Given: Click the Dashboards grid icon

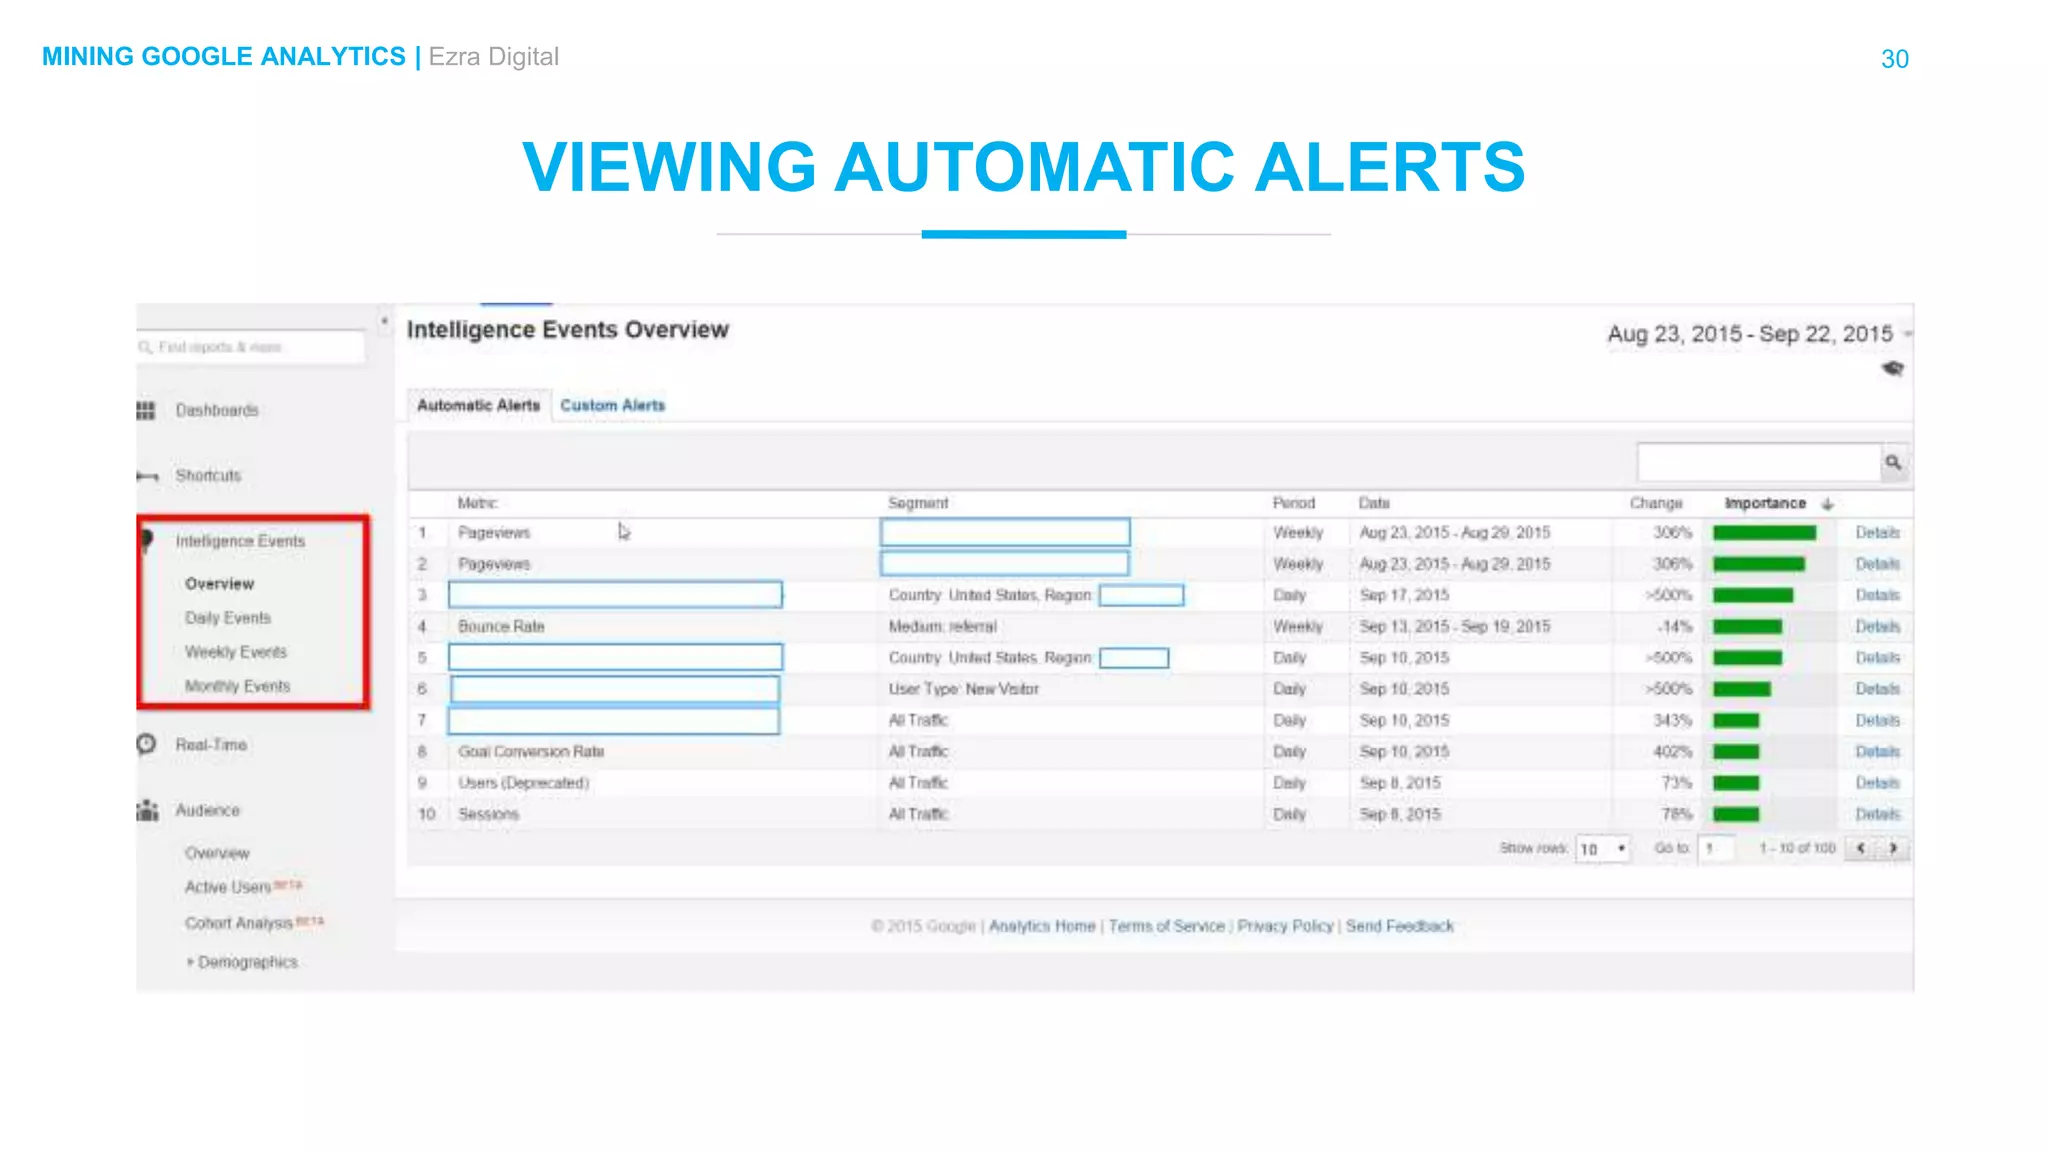Looking at the screenshot, I should [146, 410].
